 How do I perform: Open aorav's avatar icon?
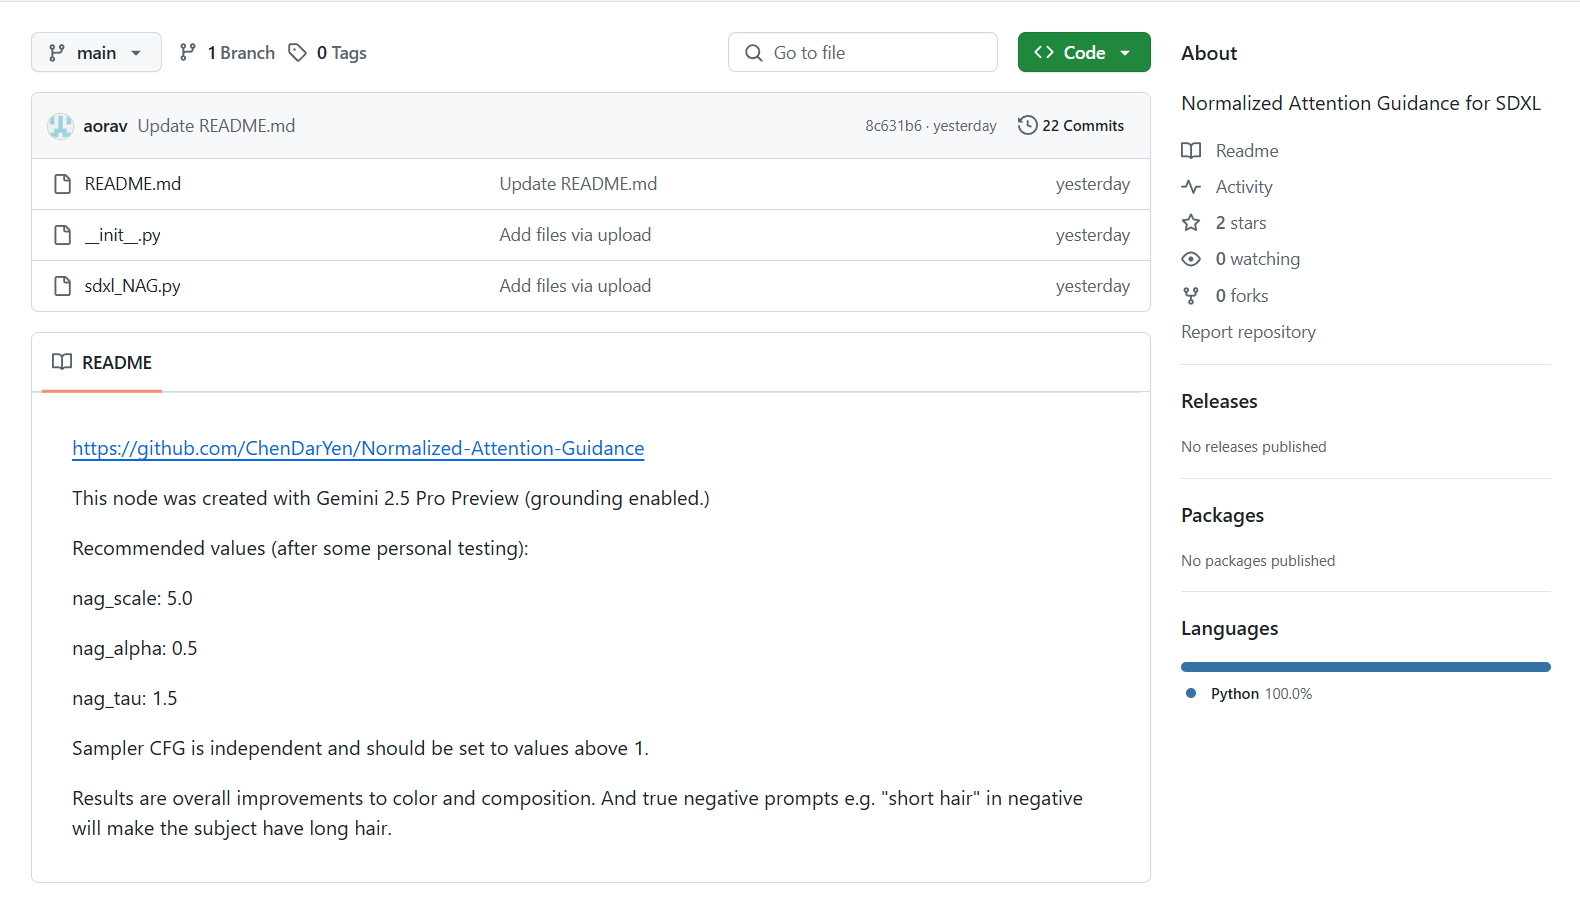[x=60, y=125]
